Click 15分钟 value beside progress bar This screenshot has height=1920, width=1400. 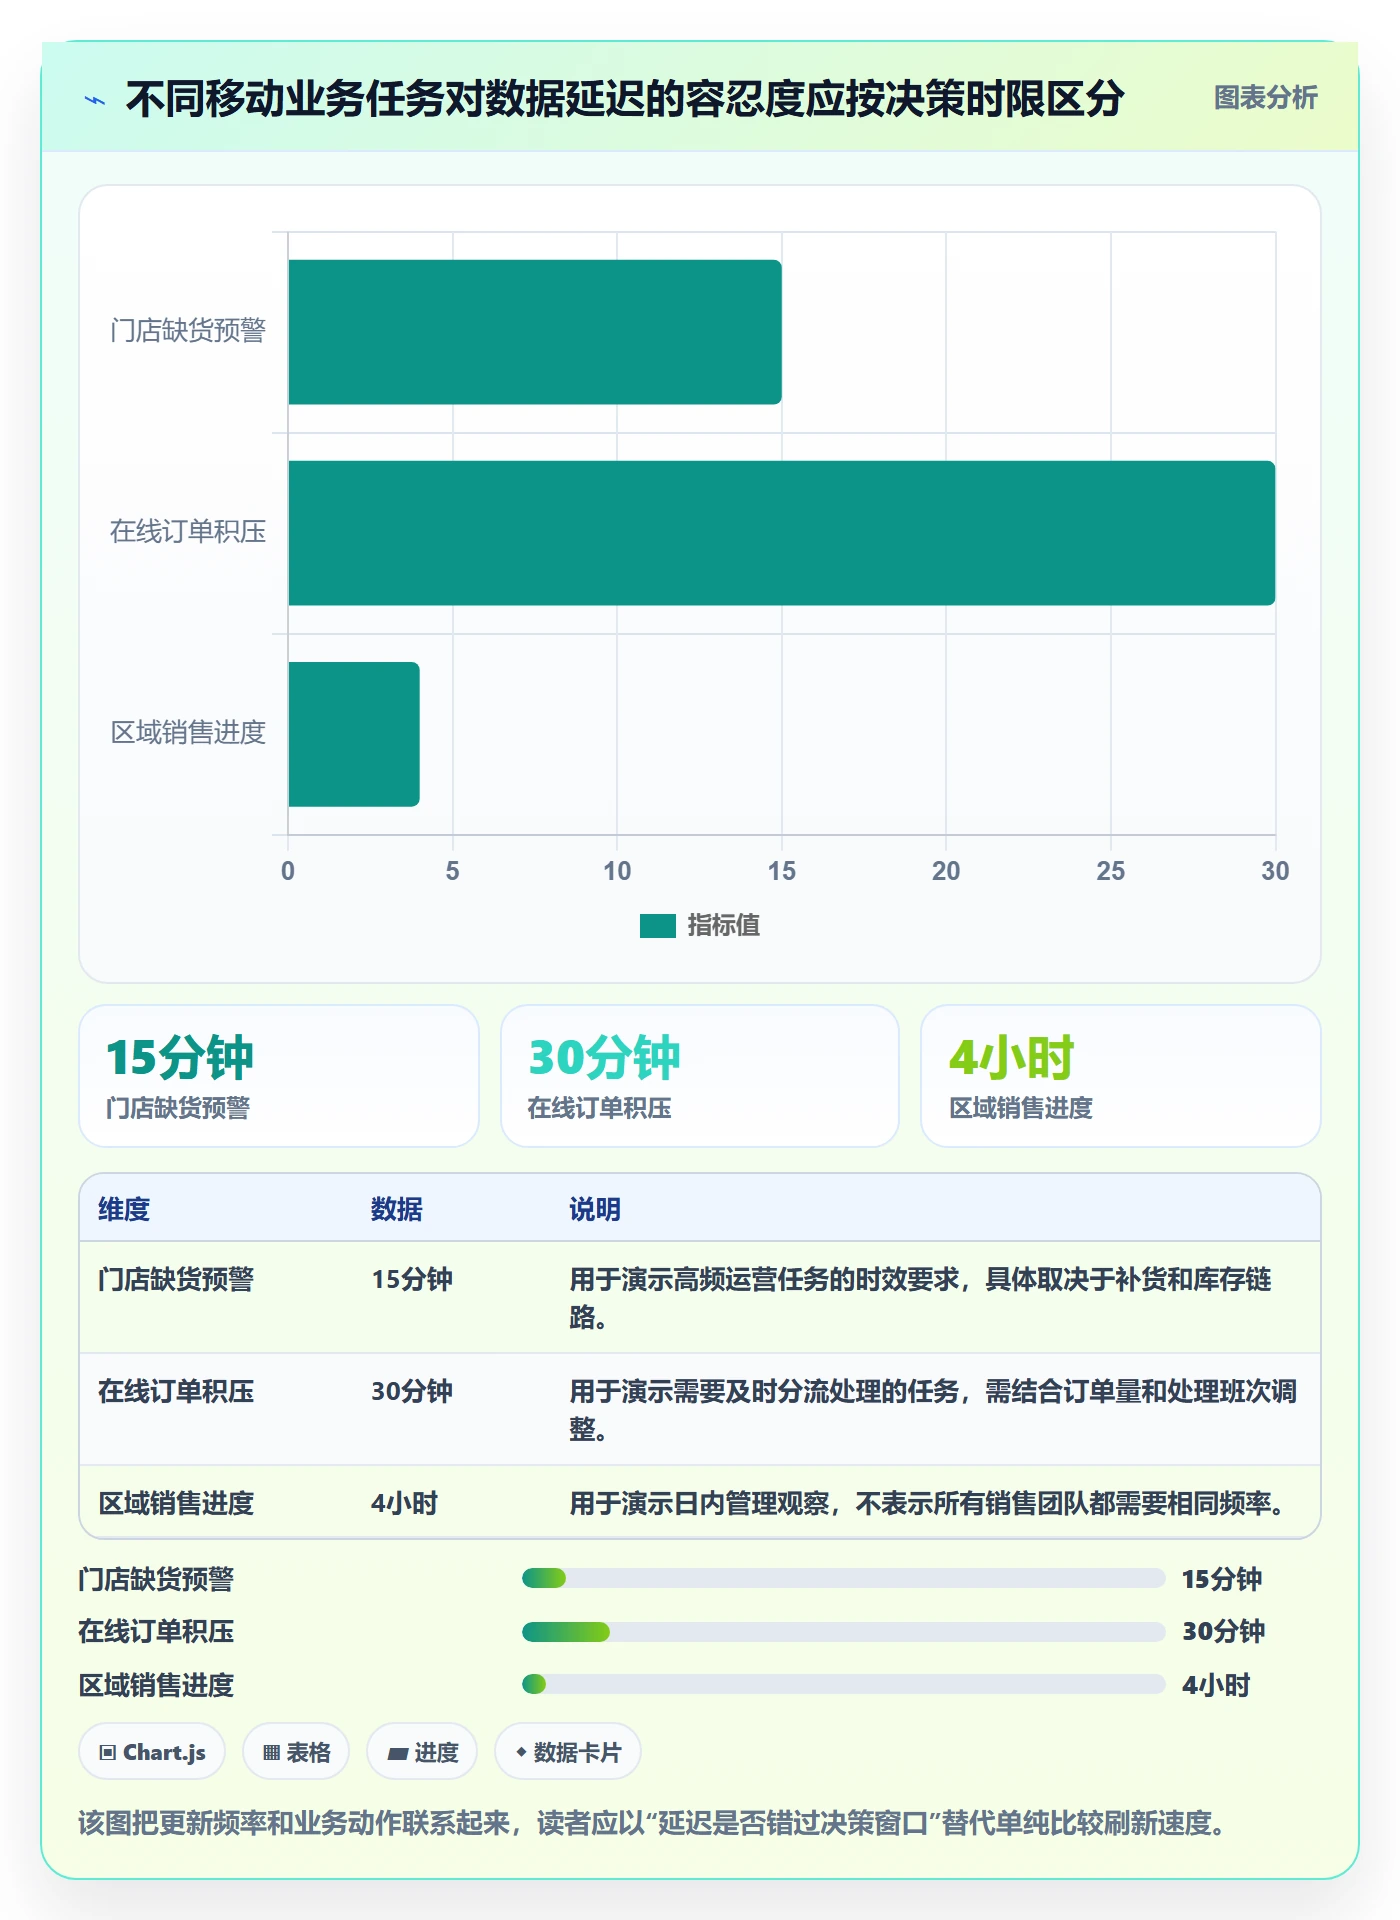coord(1222,1579)
